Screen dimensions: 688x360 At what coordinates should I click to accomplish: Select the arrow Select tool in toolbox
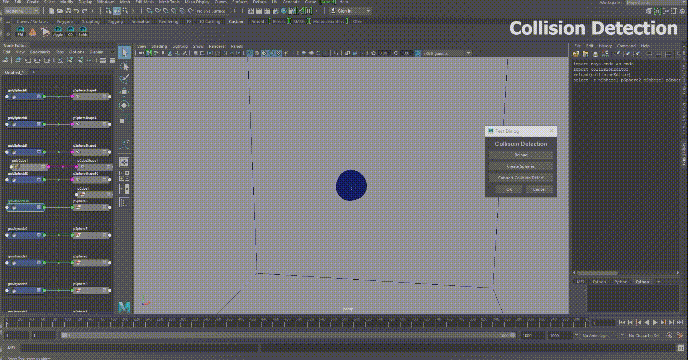pyautogui.click(x=125, y=53)
